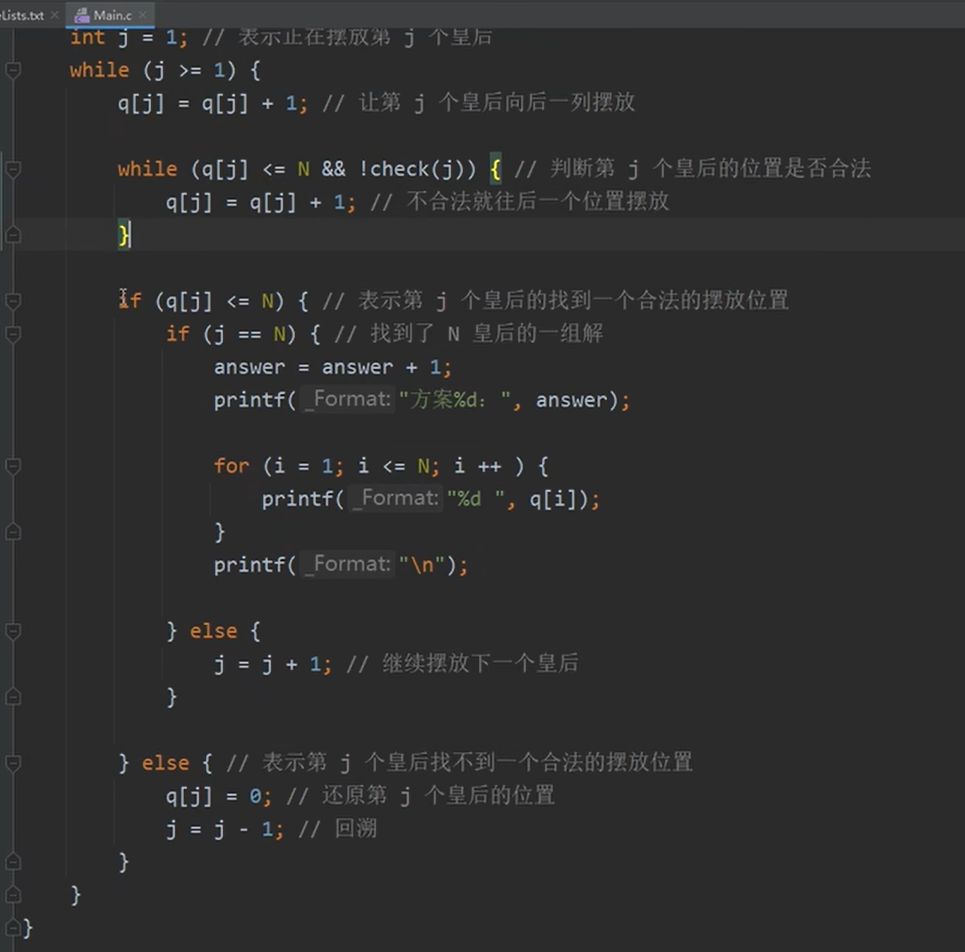
Task: Collapse the outer while (j >= 1) loop fold marker
Action: click(x=11, y=69)
